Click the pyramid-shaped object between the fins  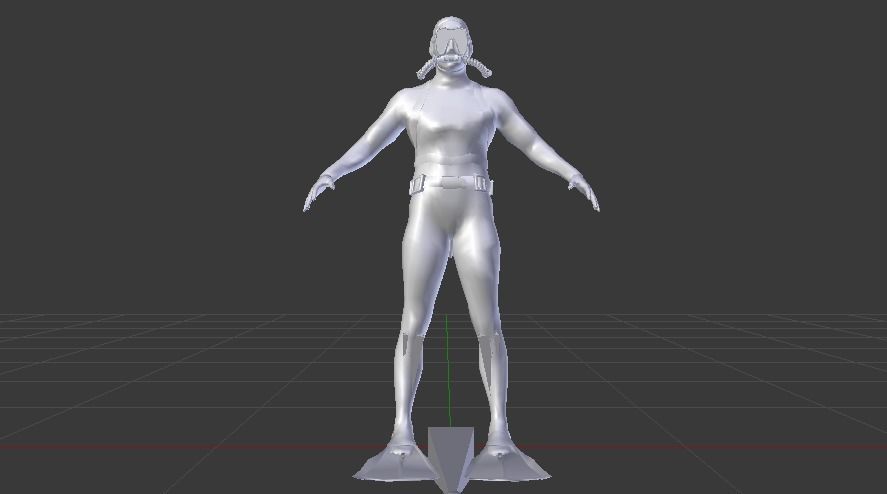coord(451,459)
